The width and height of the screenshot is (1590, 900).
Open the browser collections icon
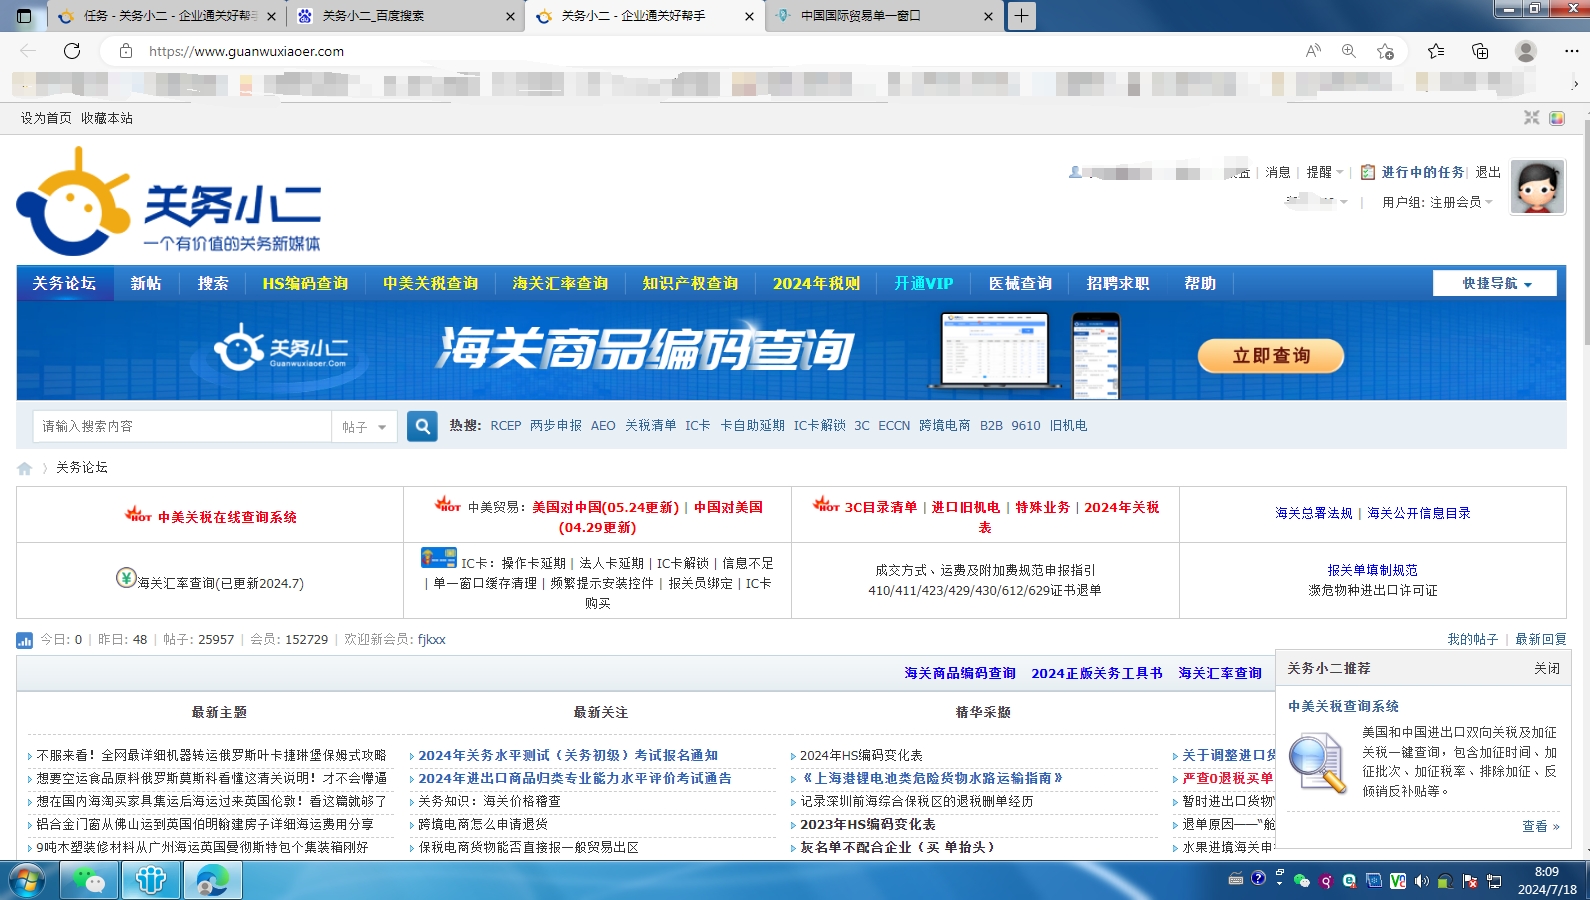click(1480, 51)
